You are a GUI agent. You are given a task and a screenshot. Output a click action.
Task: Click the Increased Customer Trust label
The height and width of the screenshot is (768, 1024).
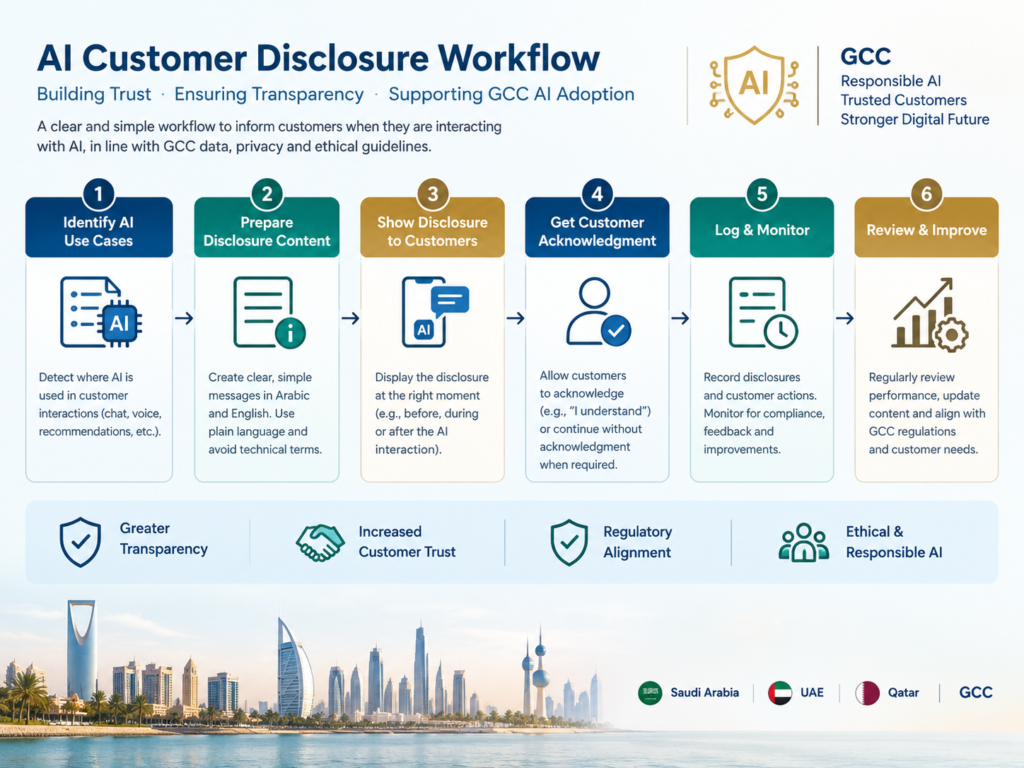pos(407,542)
